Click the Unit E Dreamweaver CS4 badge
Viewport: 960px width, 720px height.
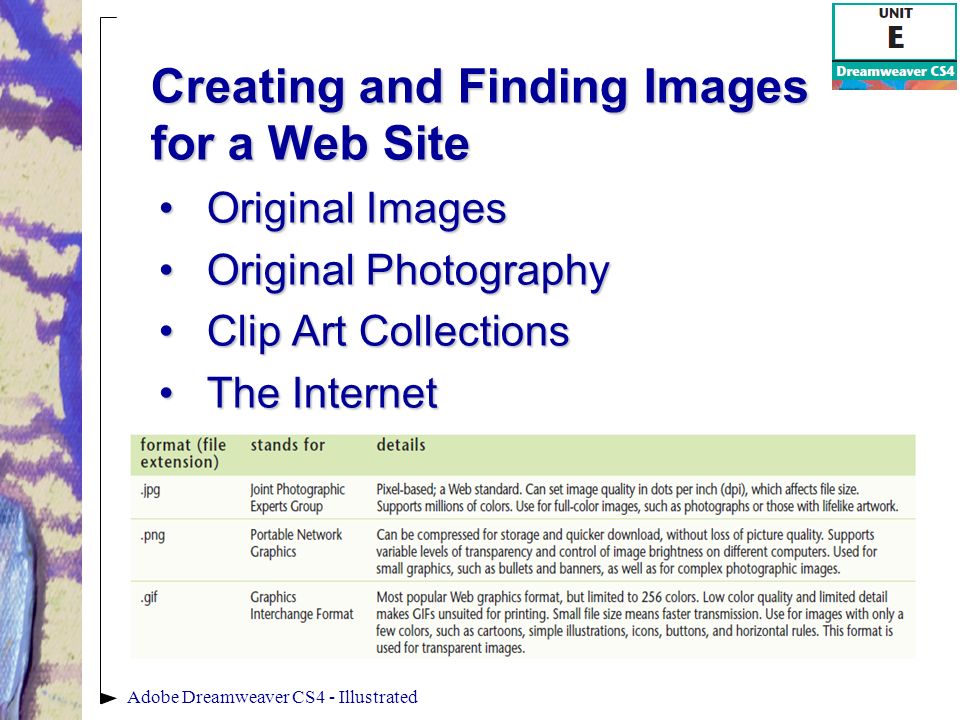click(x=894, y=47)
